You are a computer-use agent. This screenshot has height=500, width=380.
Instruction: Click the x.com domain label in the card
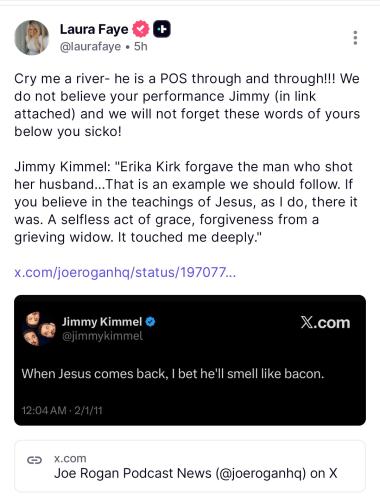[70, 458]
